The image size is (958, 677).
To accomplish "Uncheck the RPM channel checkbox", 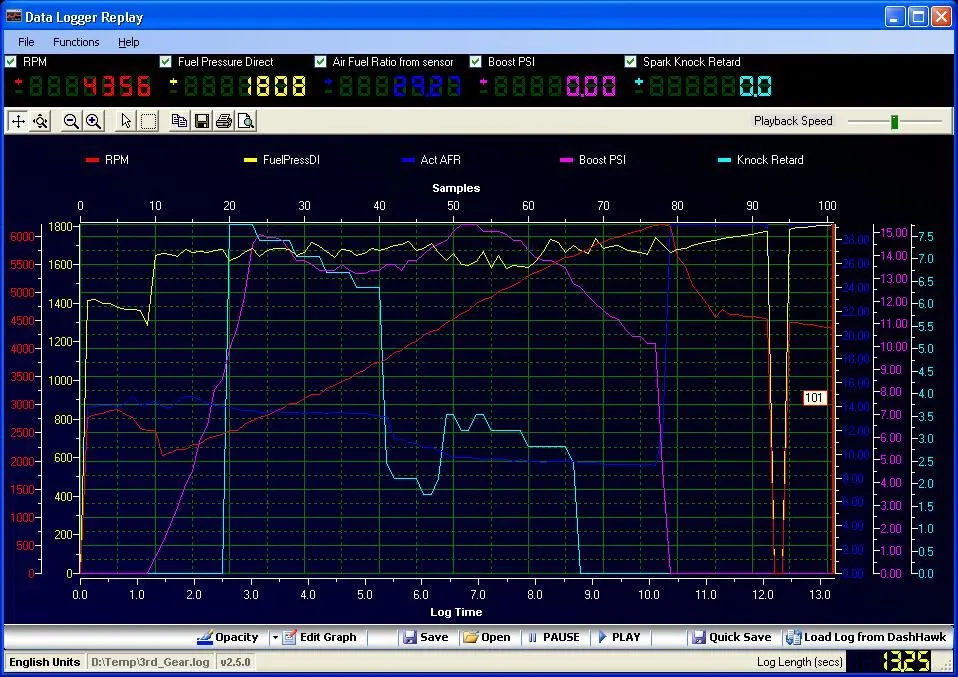I will point(10,62).
